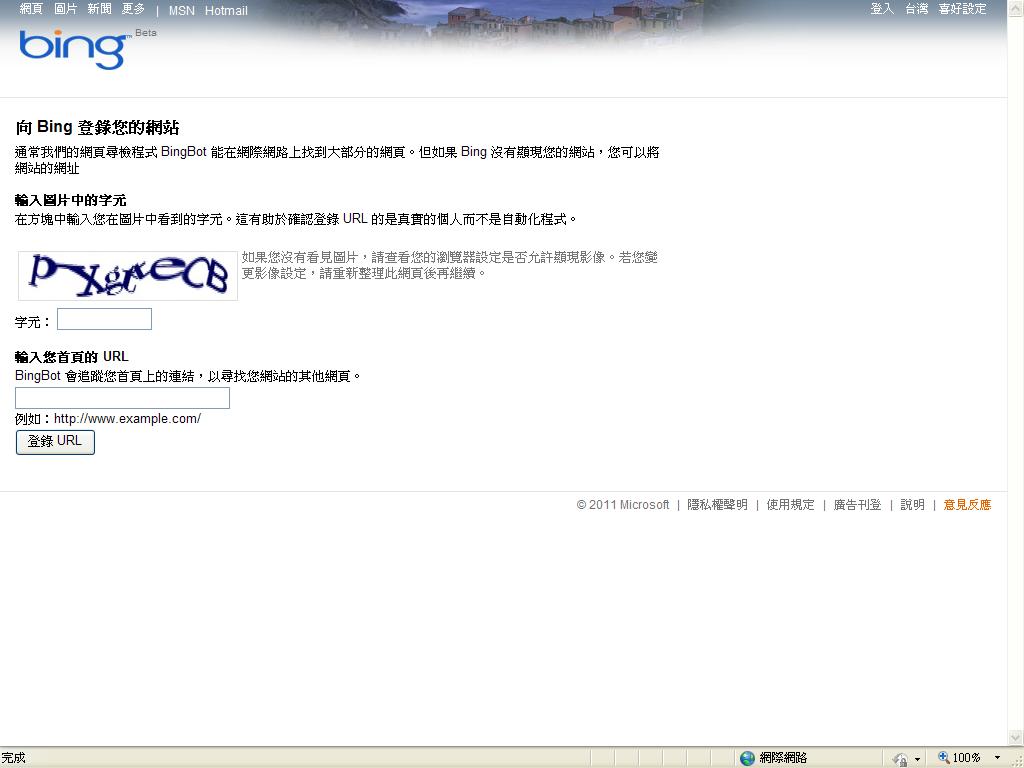Open the zoom level 100% dropdown arrow
The image size is (1024, 768).
[997, 758]
